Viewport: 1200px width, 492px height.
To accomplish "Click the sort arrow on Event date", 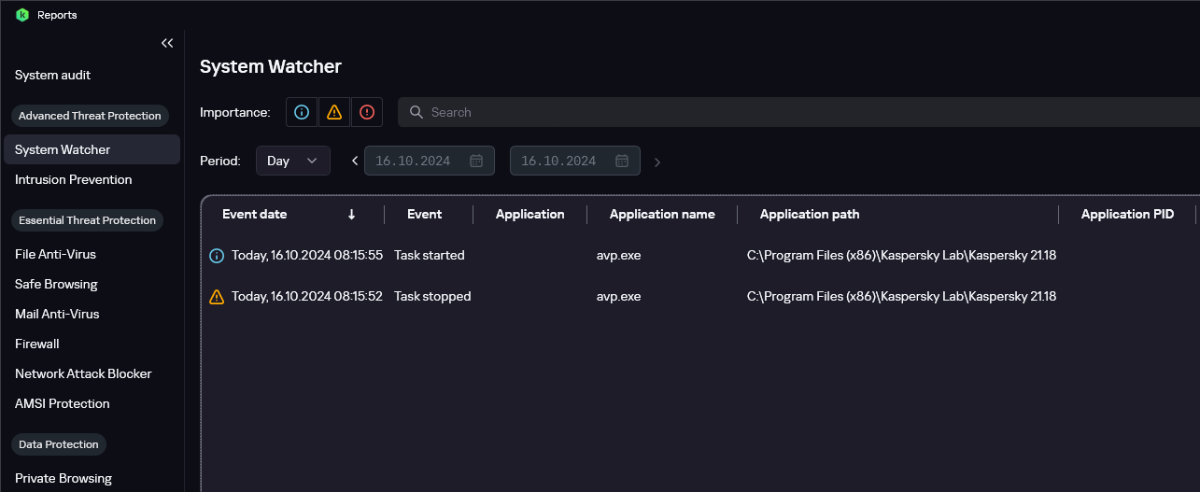I will (x=351, y=215).
